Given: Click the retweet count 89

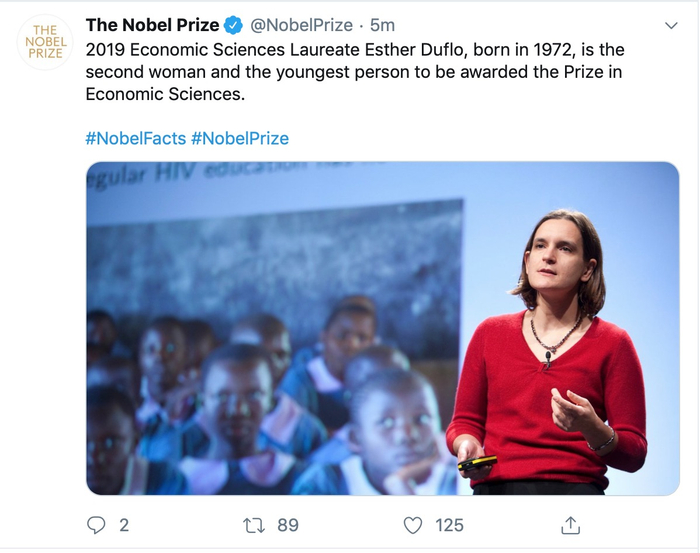Looking at the screenshot, I should click(x=288, y=525).
